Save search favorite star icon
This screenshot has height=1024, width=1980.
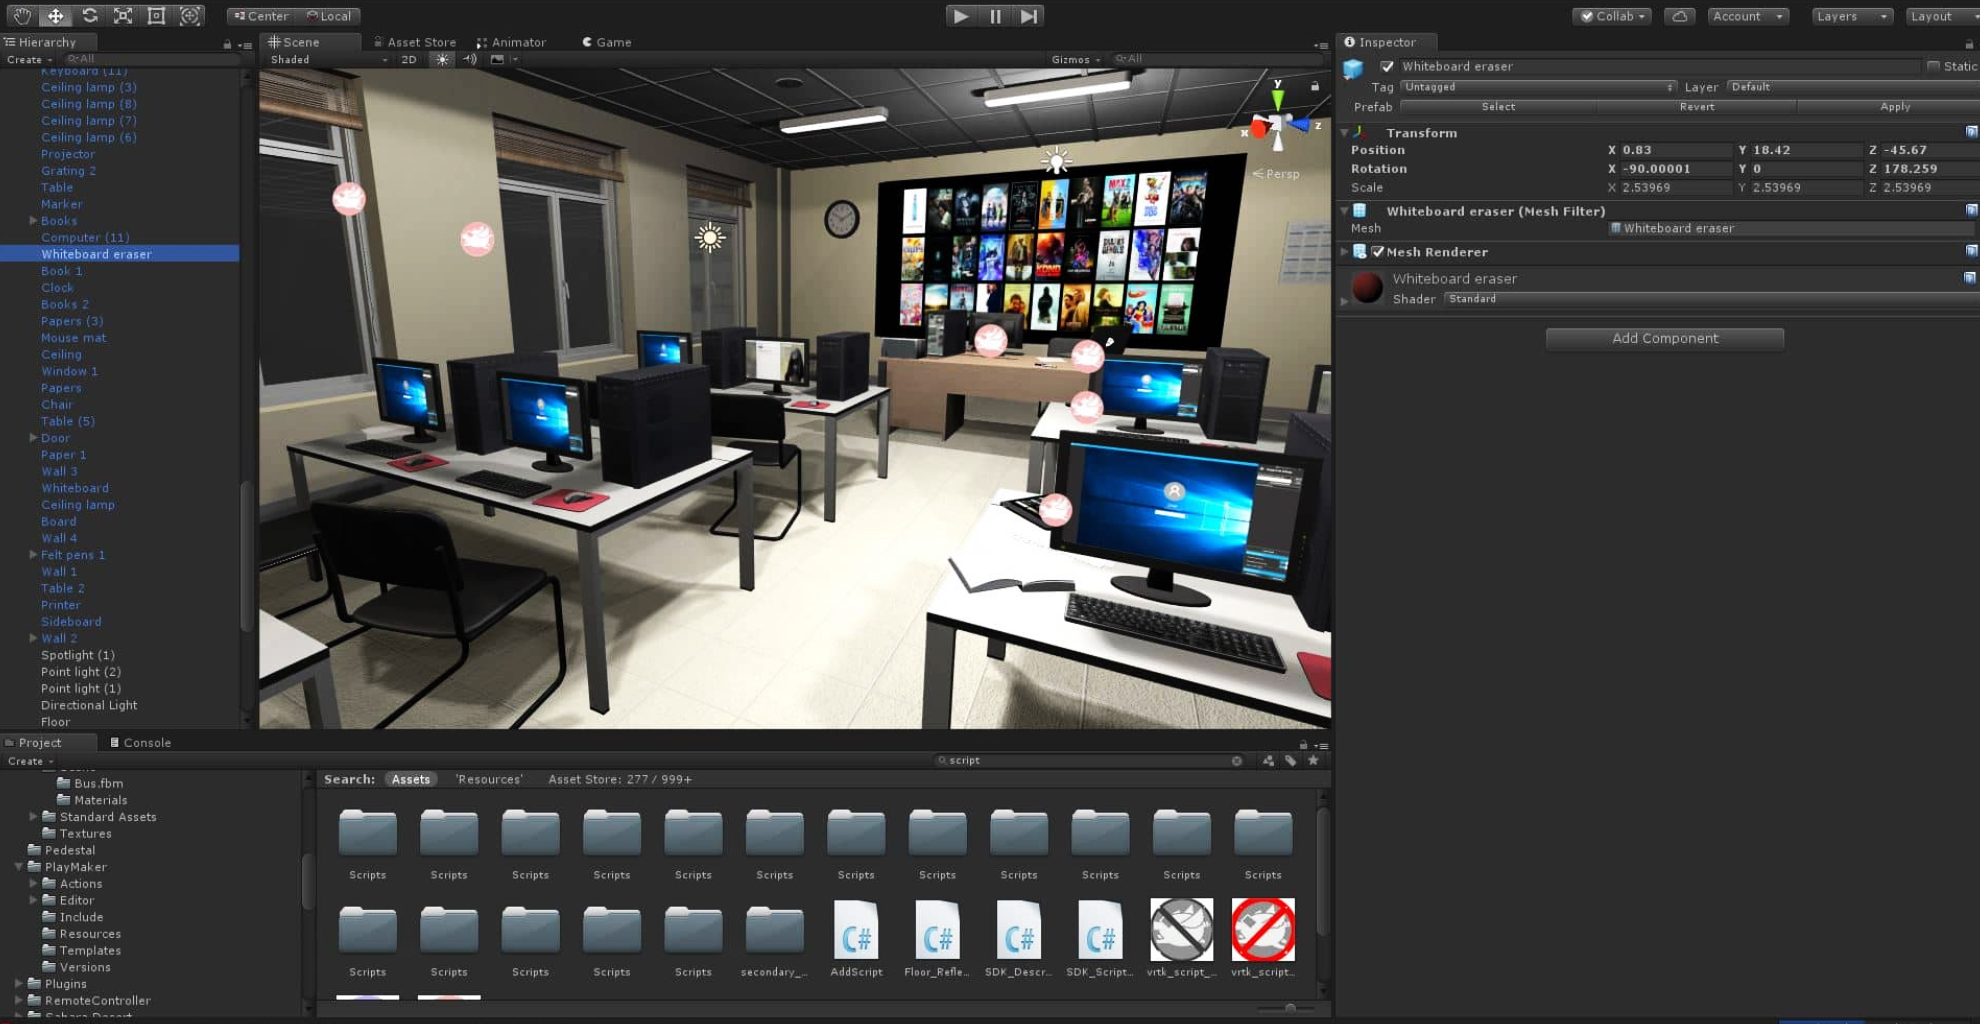(x=1314, y=760)
